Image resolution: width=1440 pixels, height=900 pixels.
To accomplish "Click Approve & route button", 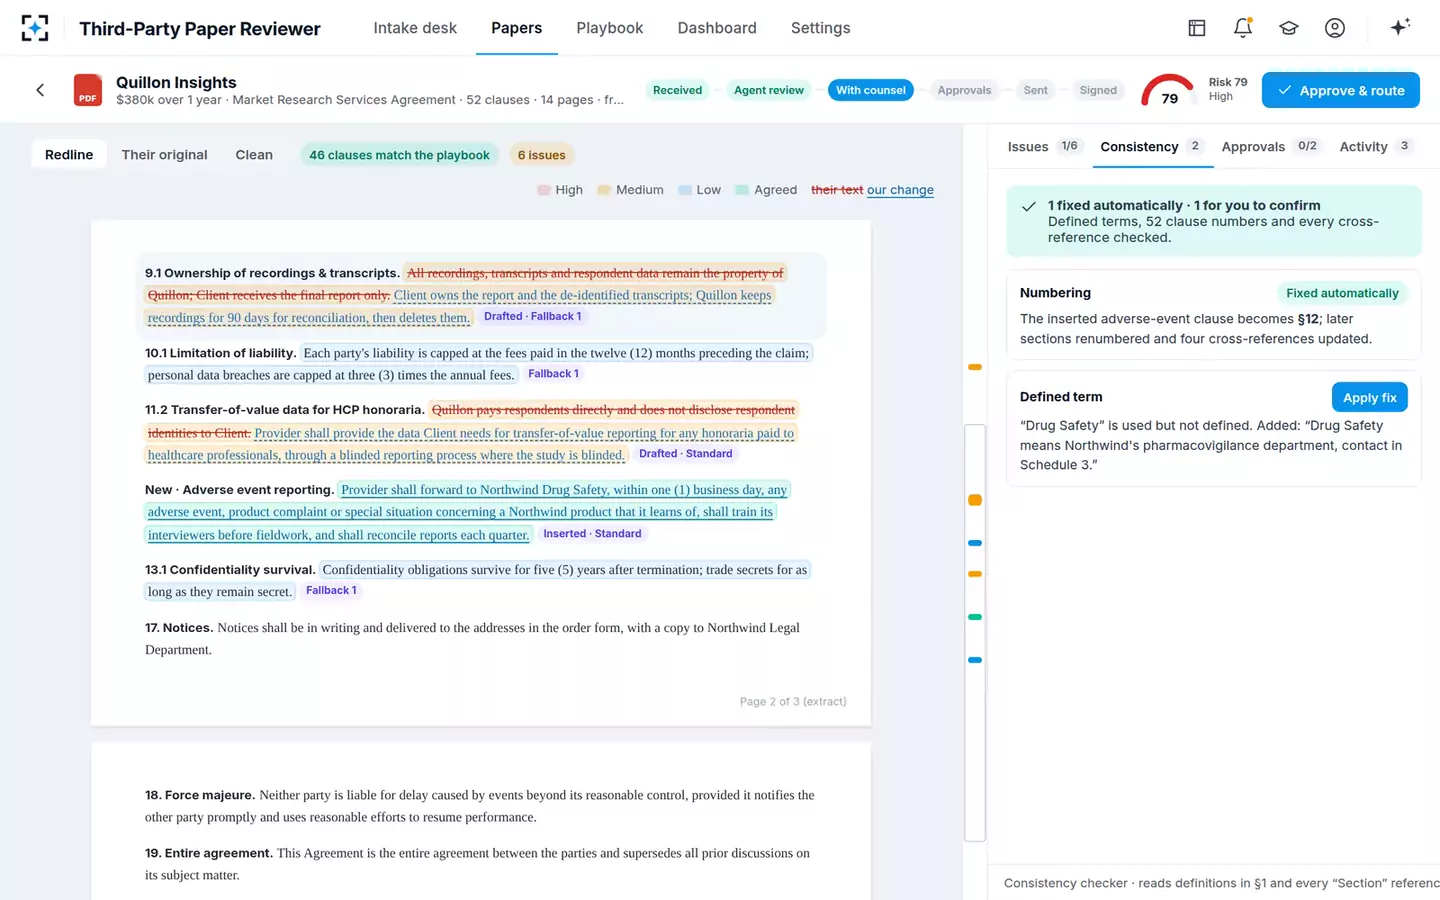I will pos(1340,90).
